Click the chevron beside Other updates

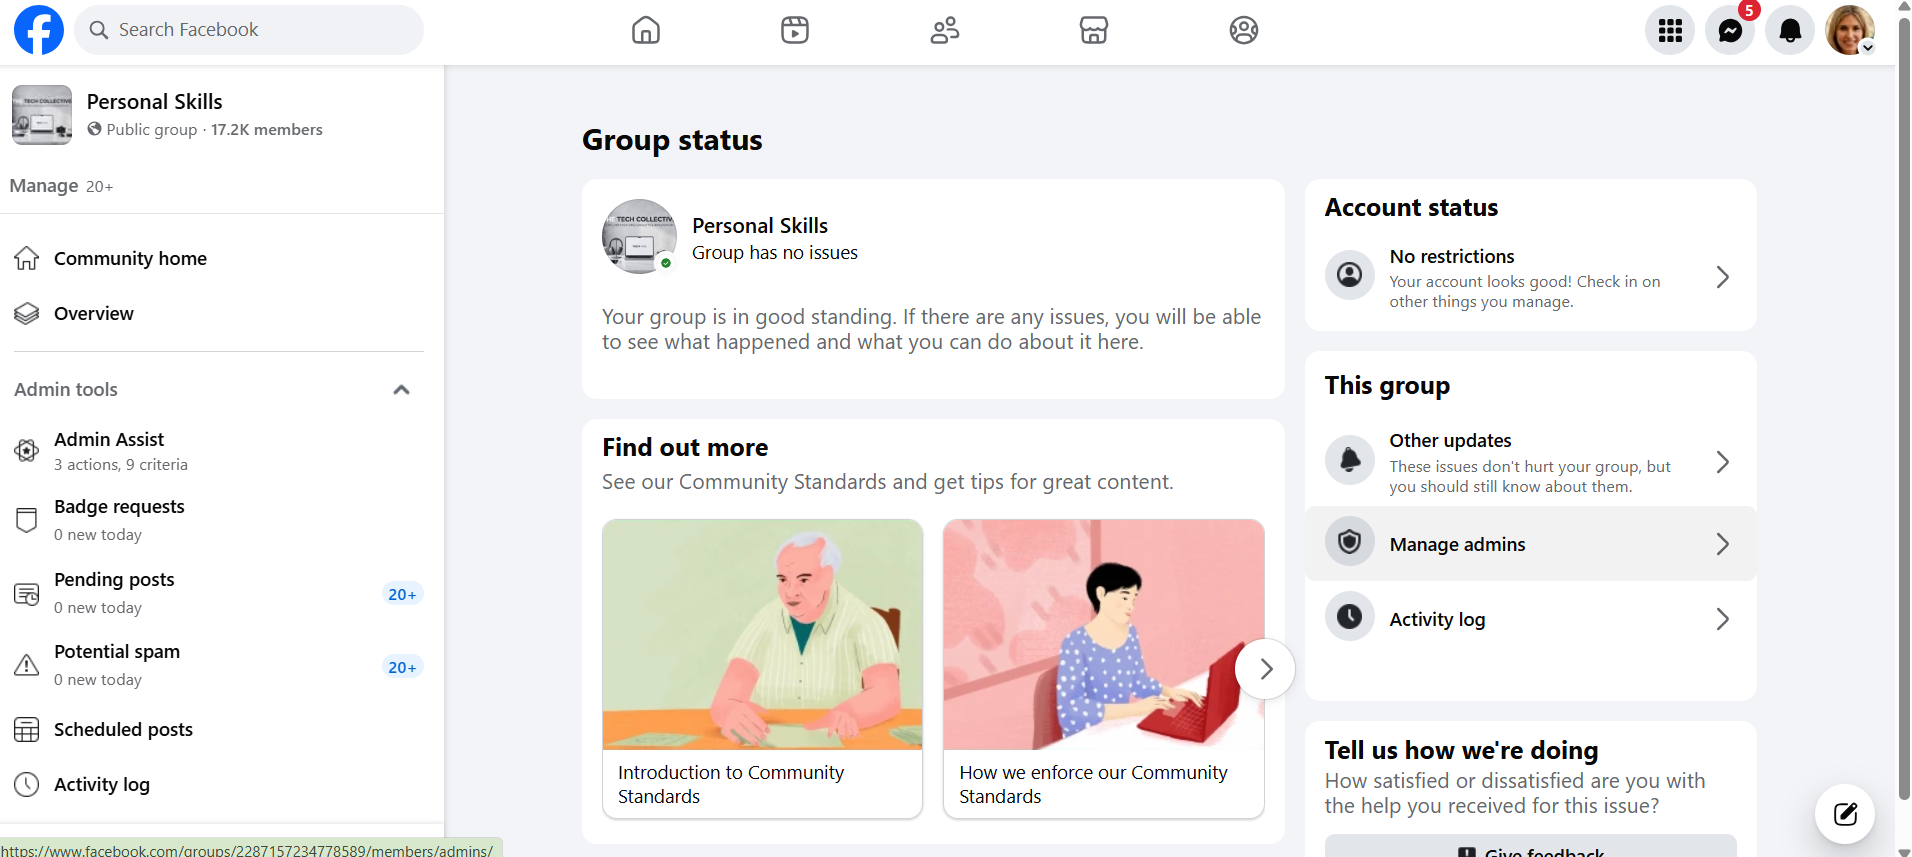click(1723, 462)
